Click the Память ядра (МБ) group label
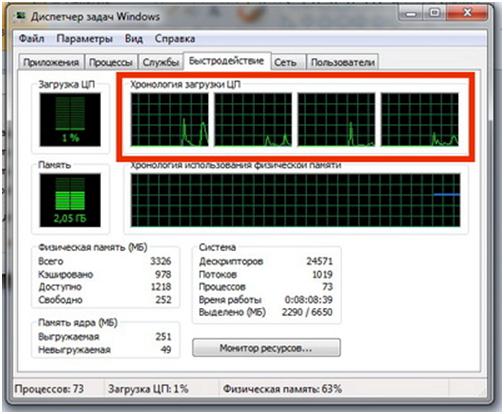This screenshot has height=414, width=504. tap(78, 323)
